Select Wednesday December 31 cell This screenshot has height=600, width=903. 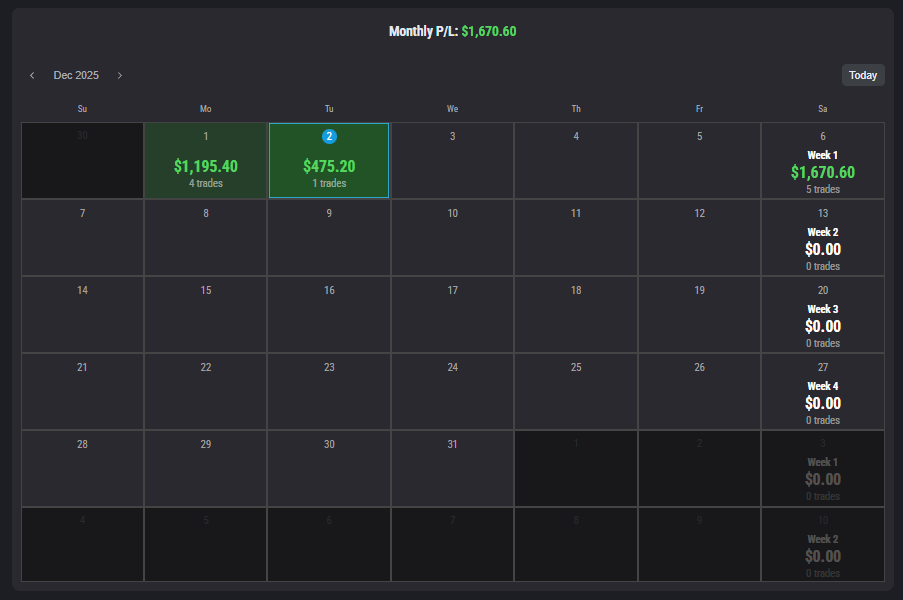[452, 469]
